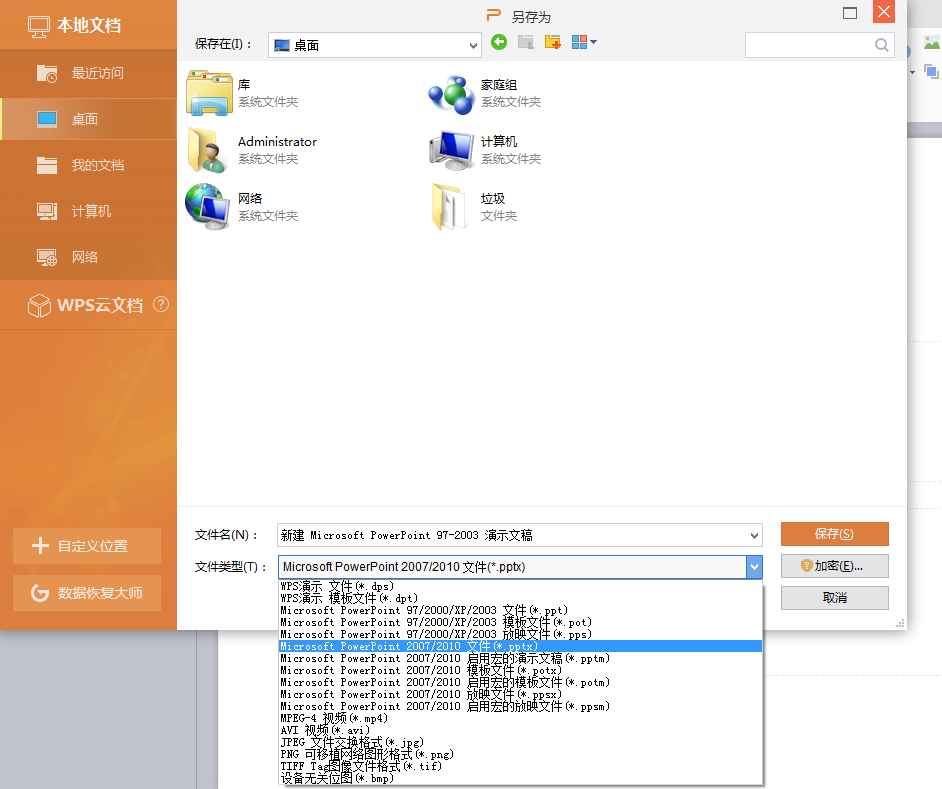Choose WPS演示 模板文件(*.dpt) type
942x789 pixels.
tap(521, 598)
